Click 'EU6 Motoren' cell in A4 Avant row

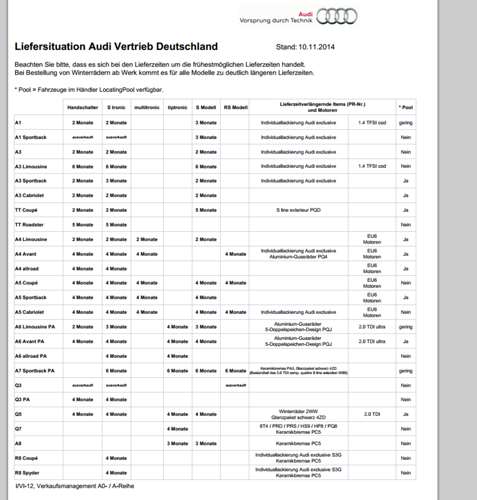(x=372, y=254)
